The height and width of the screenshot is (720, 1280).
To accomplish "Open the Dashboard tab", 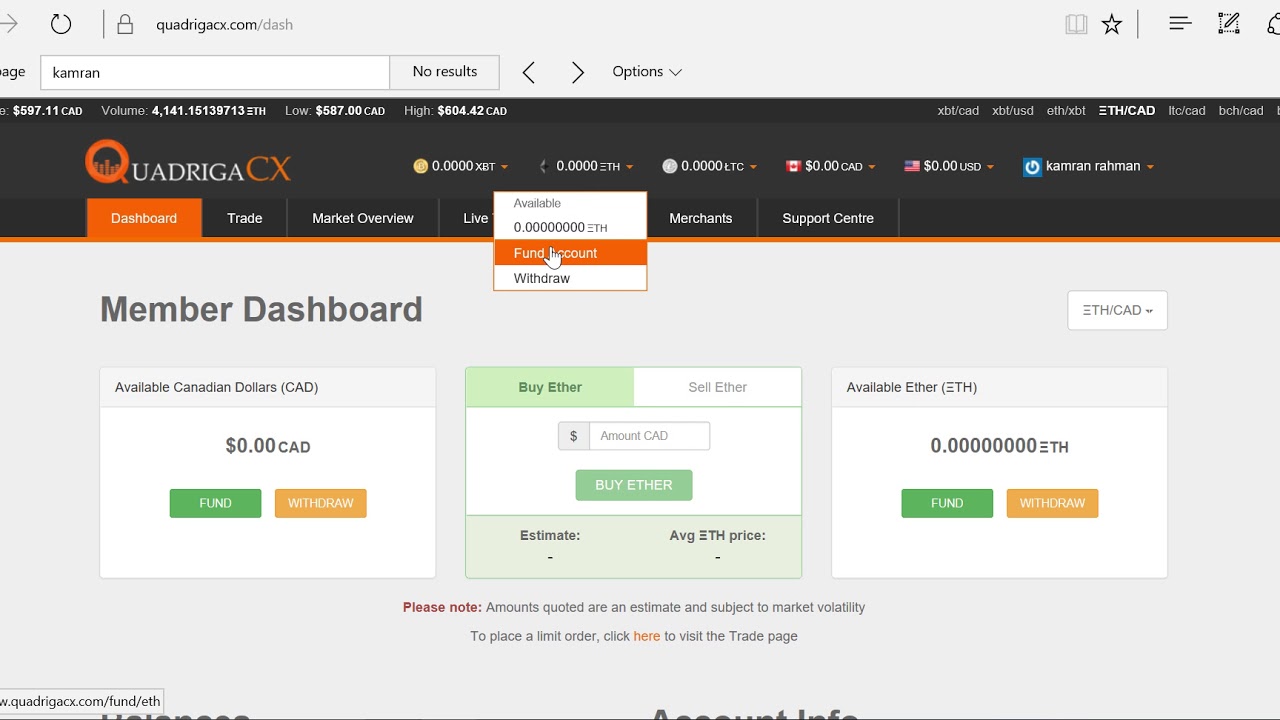I will pyautogui.click(x=144, y=218).
